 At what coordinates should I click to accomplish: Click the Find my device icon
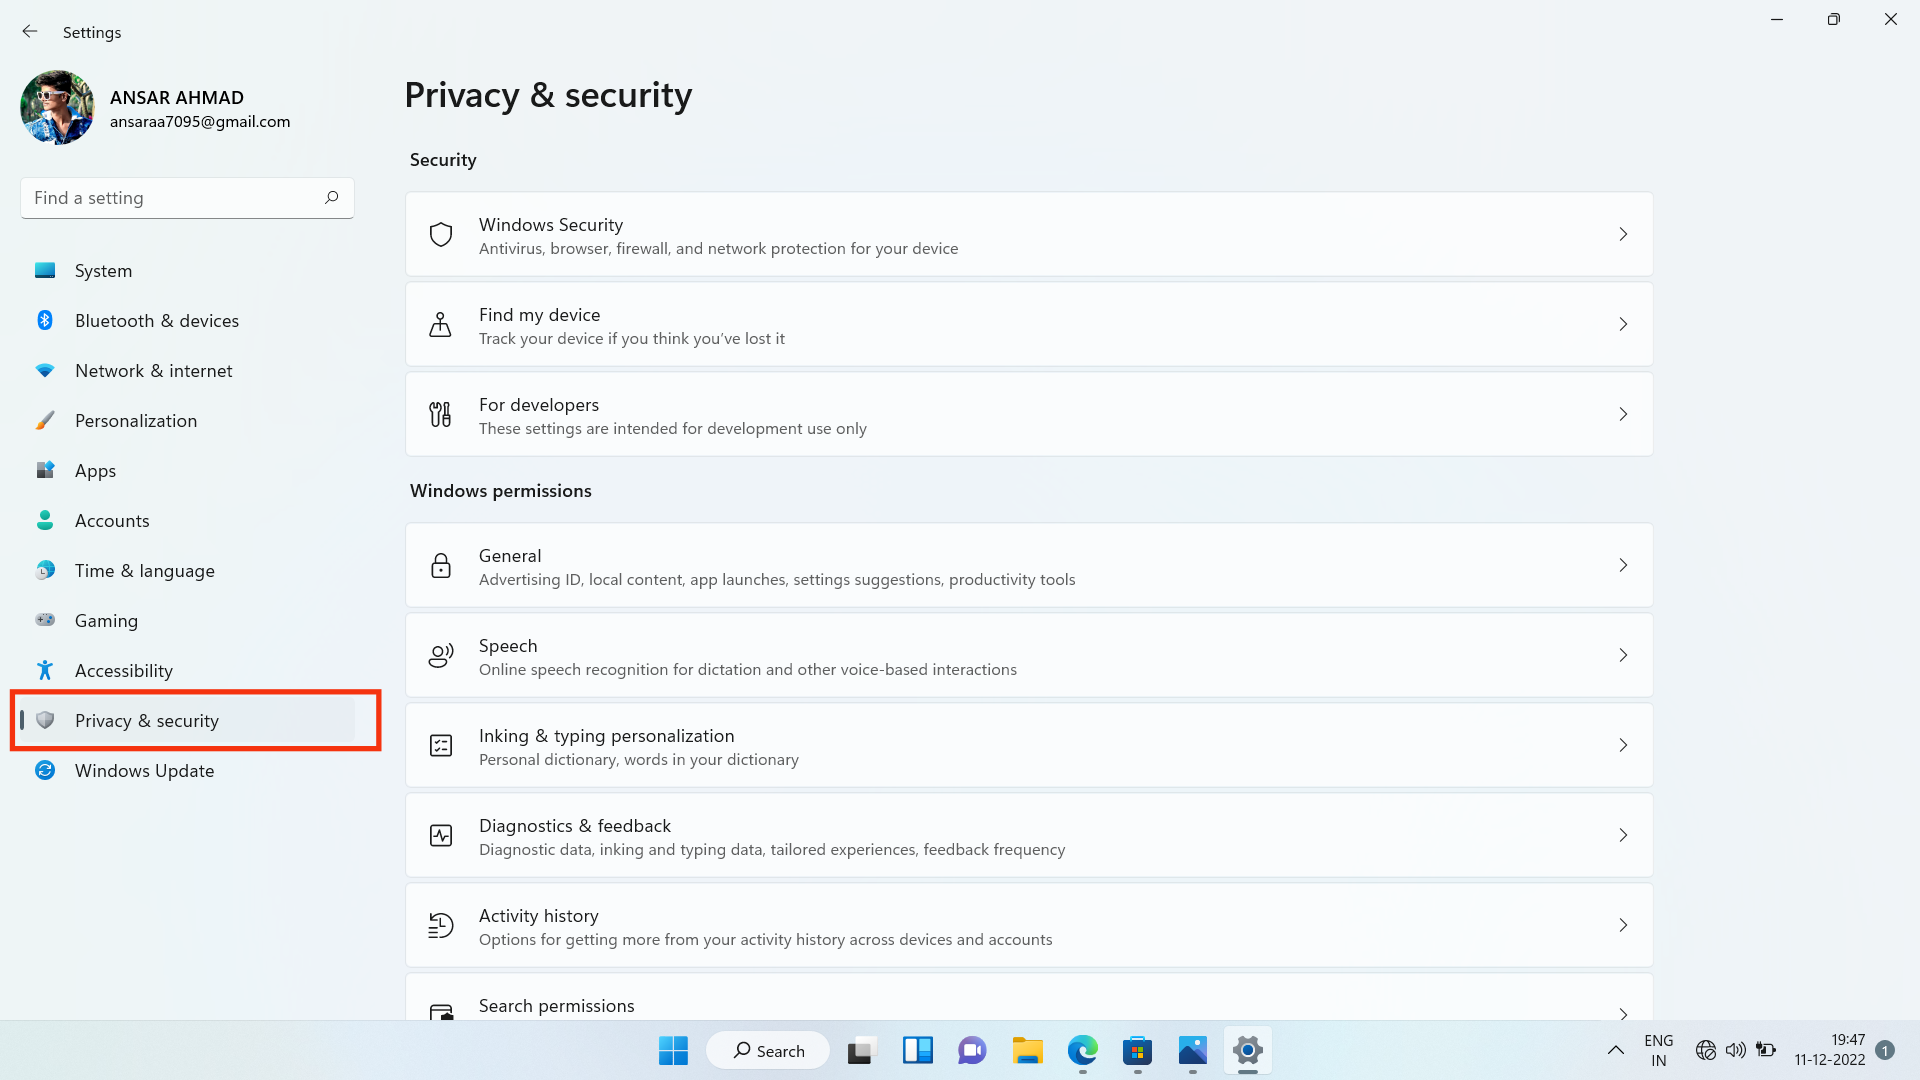[x=440, y=325]
